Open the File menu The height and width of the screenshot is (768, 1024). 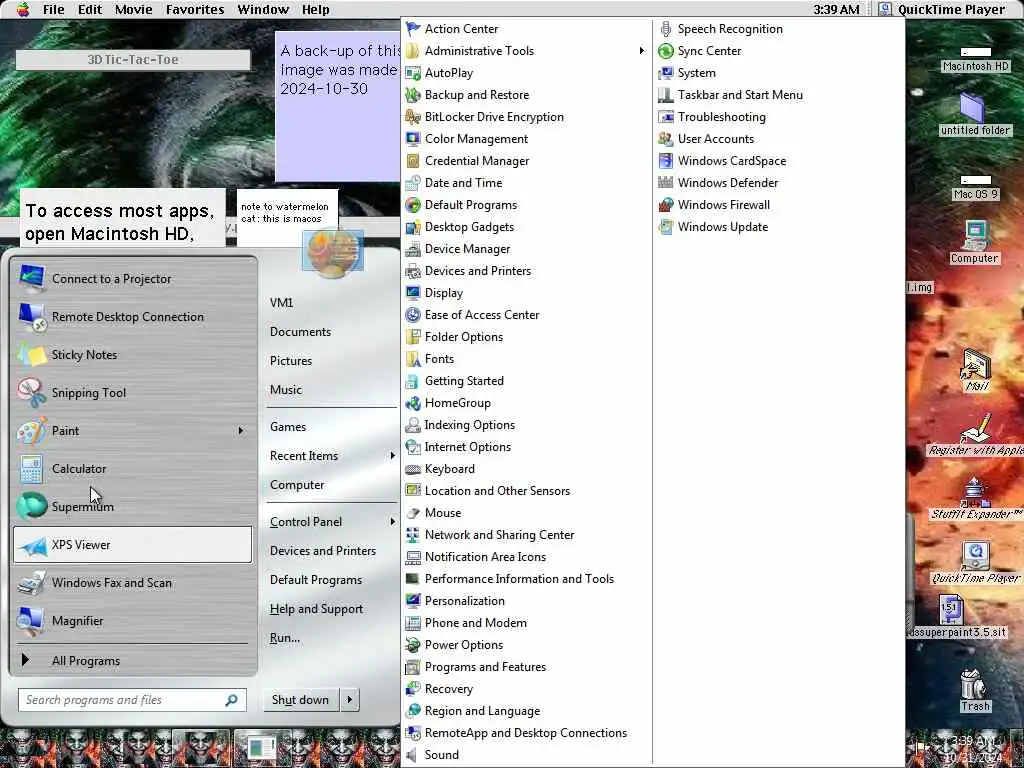54,9
